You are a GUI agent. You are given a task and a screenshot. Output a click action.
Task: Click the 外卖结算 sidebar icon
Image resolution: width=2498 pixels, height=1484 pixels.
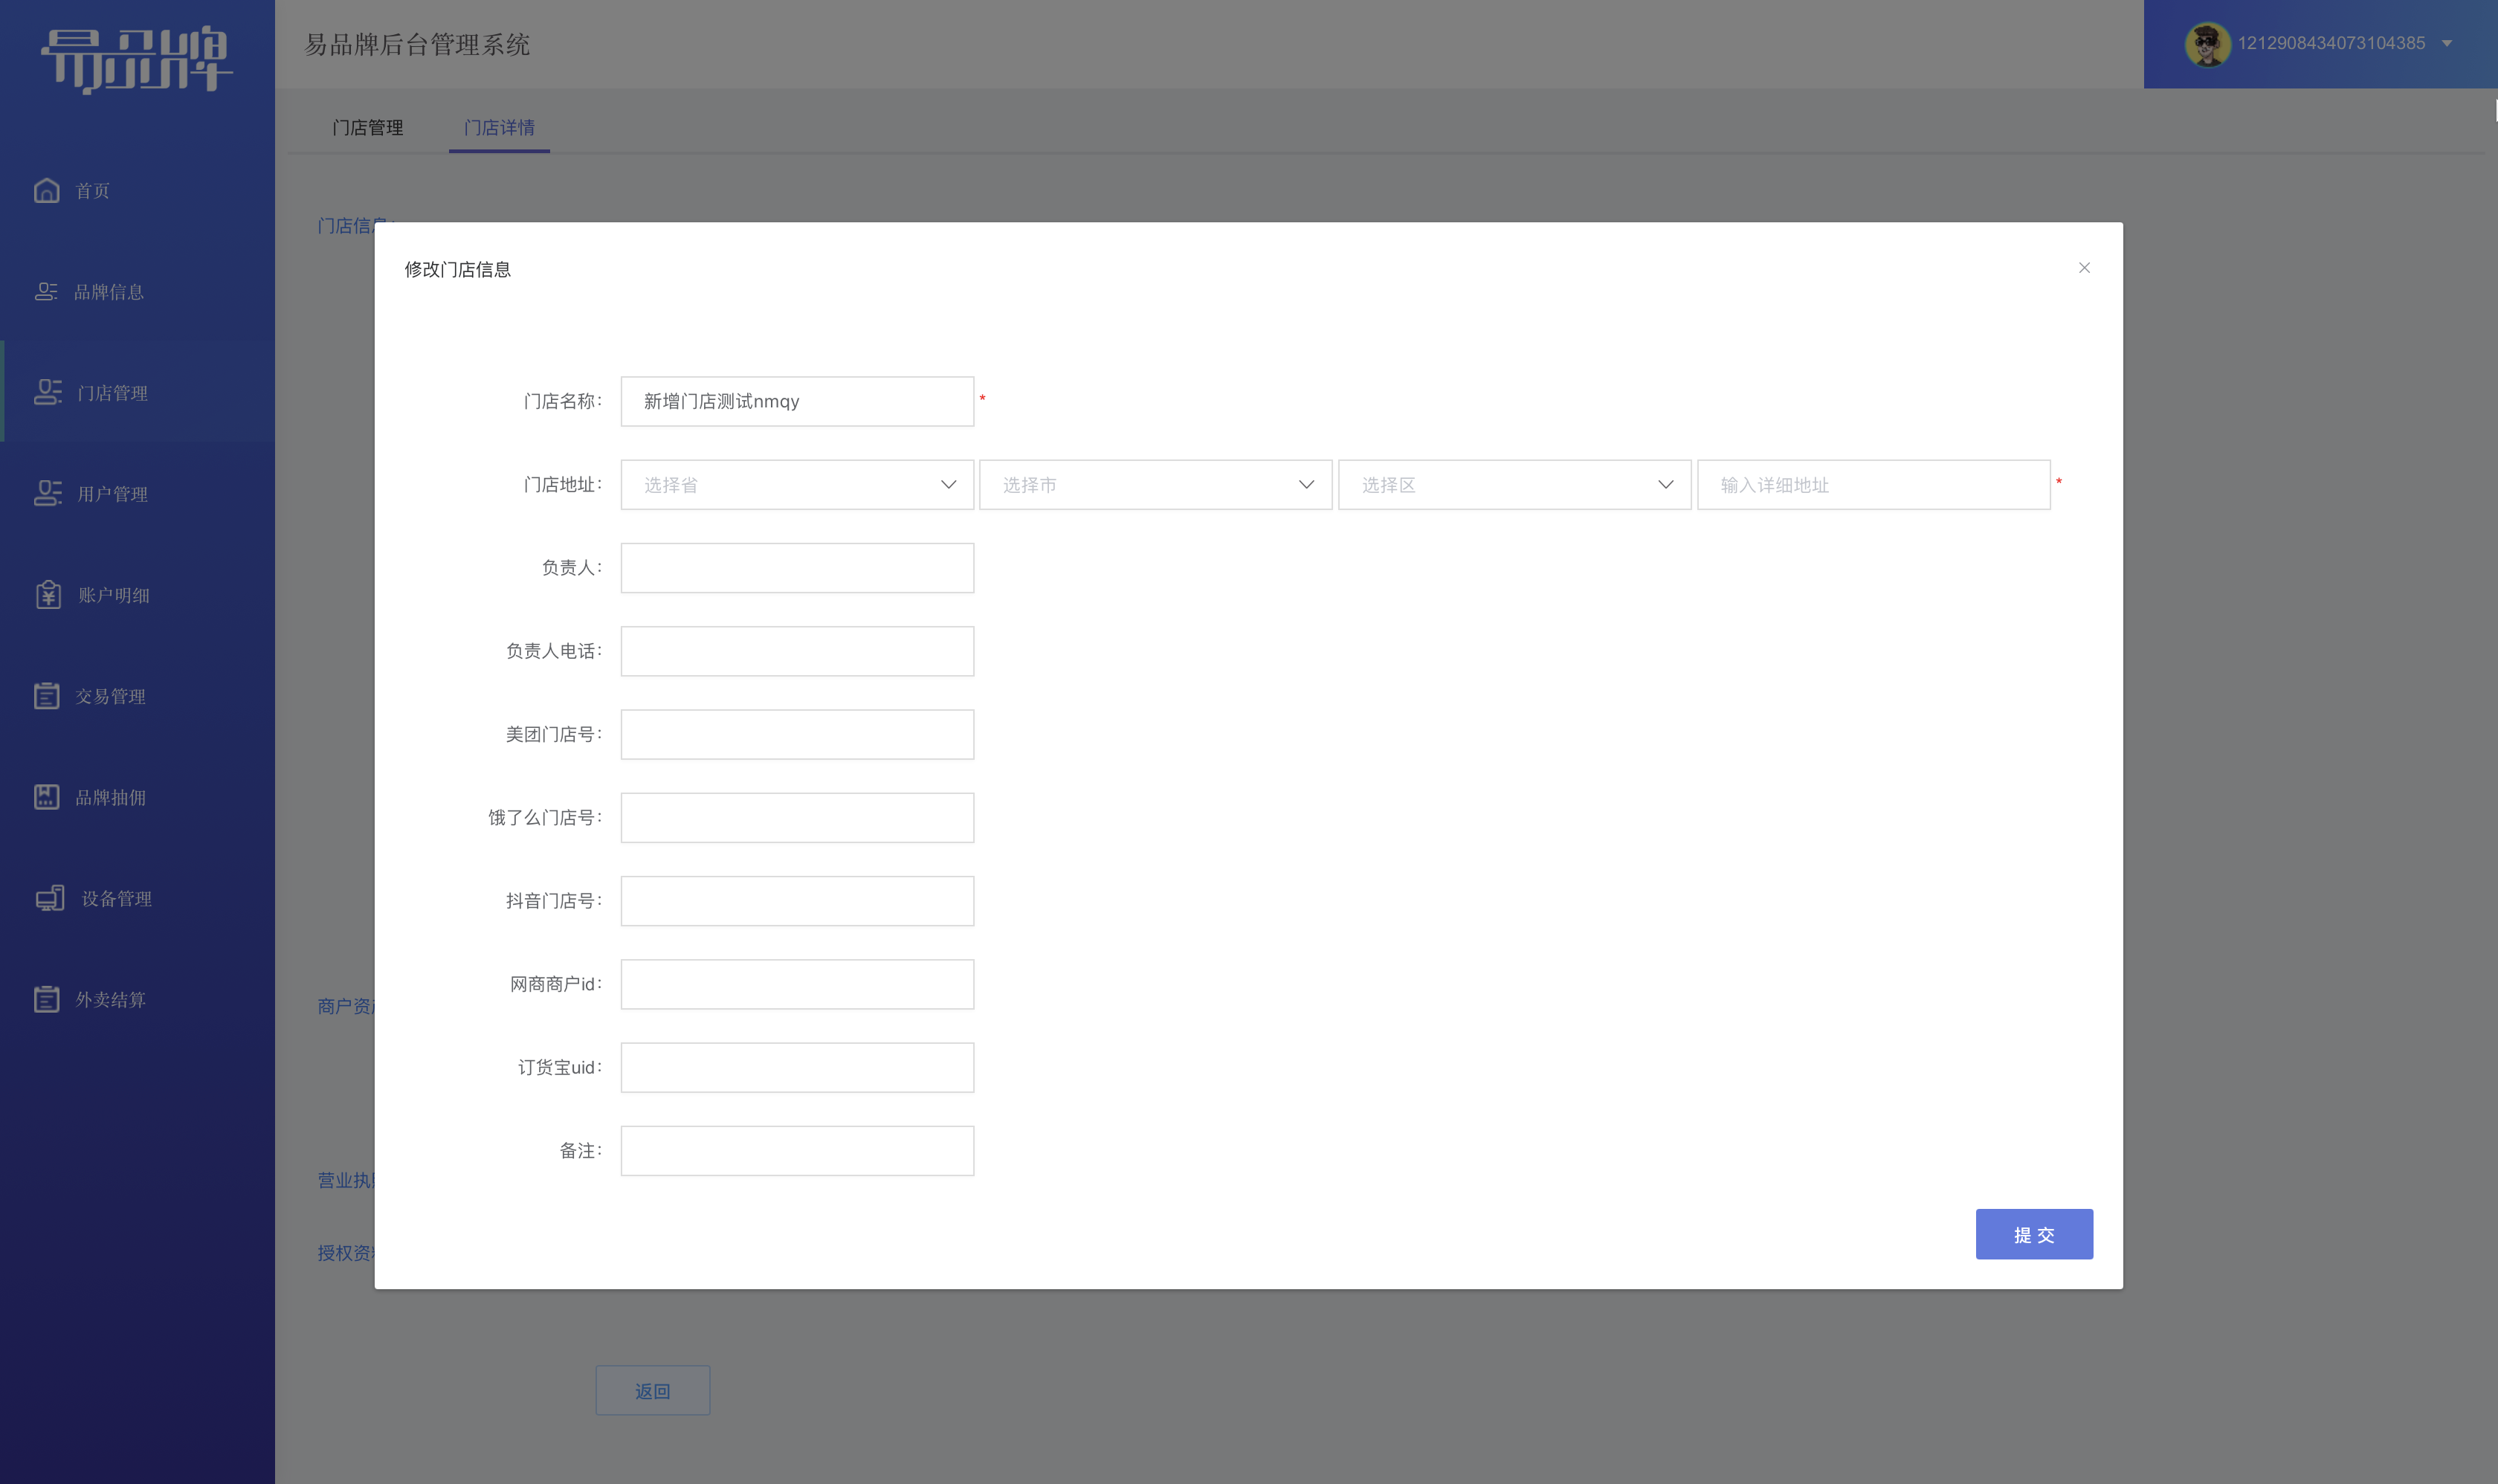click(x=46, y=999)
